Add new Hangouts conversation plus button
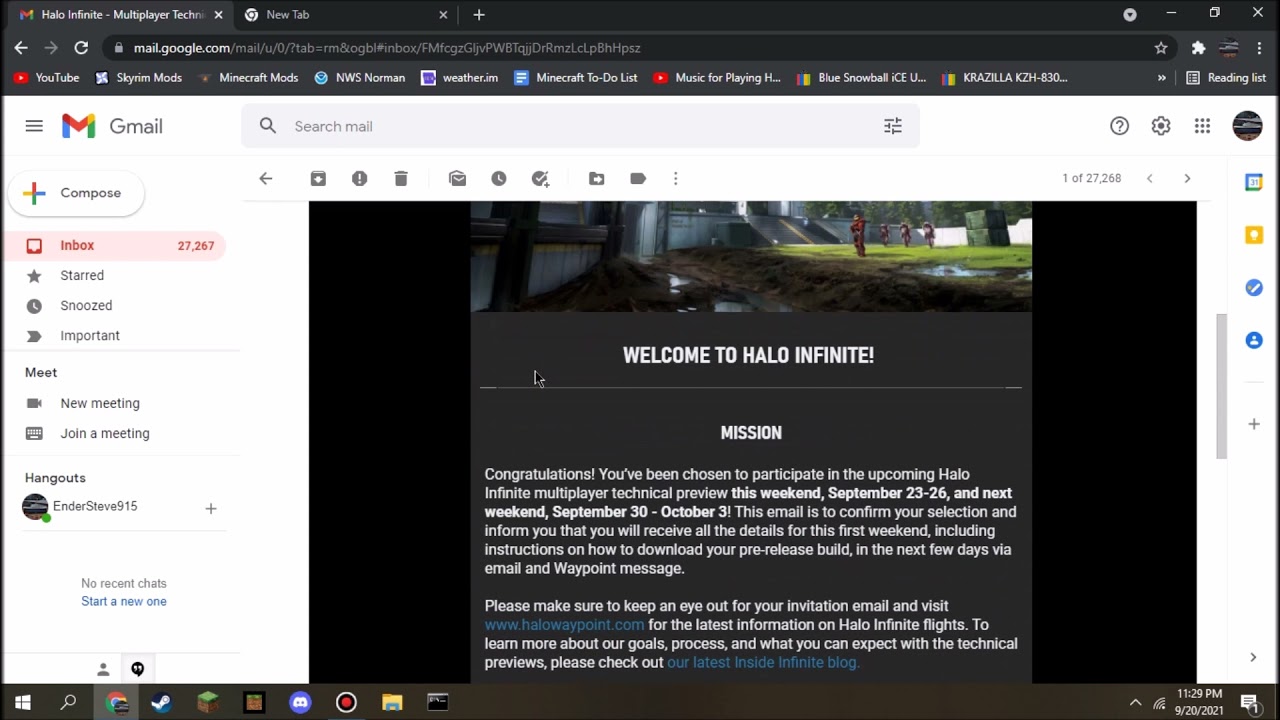 point(210,508)
